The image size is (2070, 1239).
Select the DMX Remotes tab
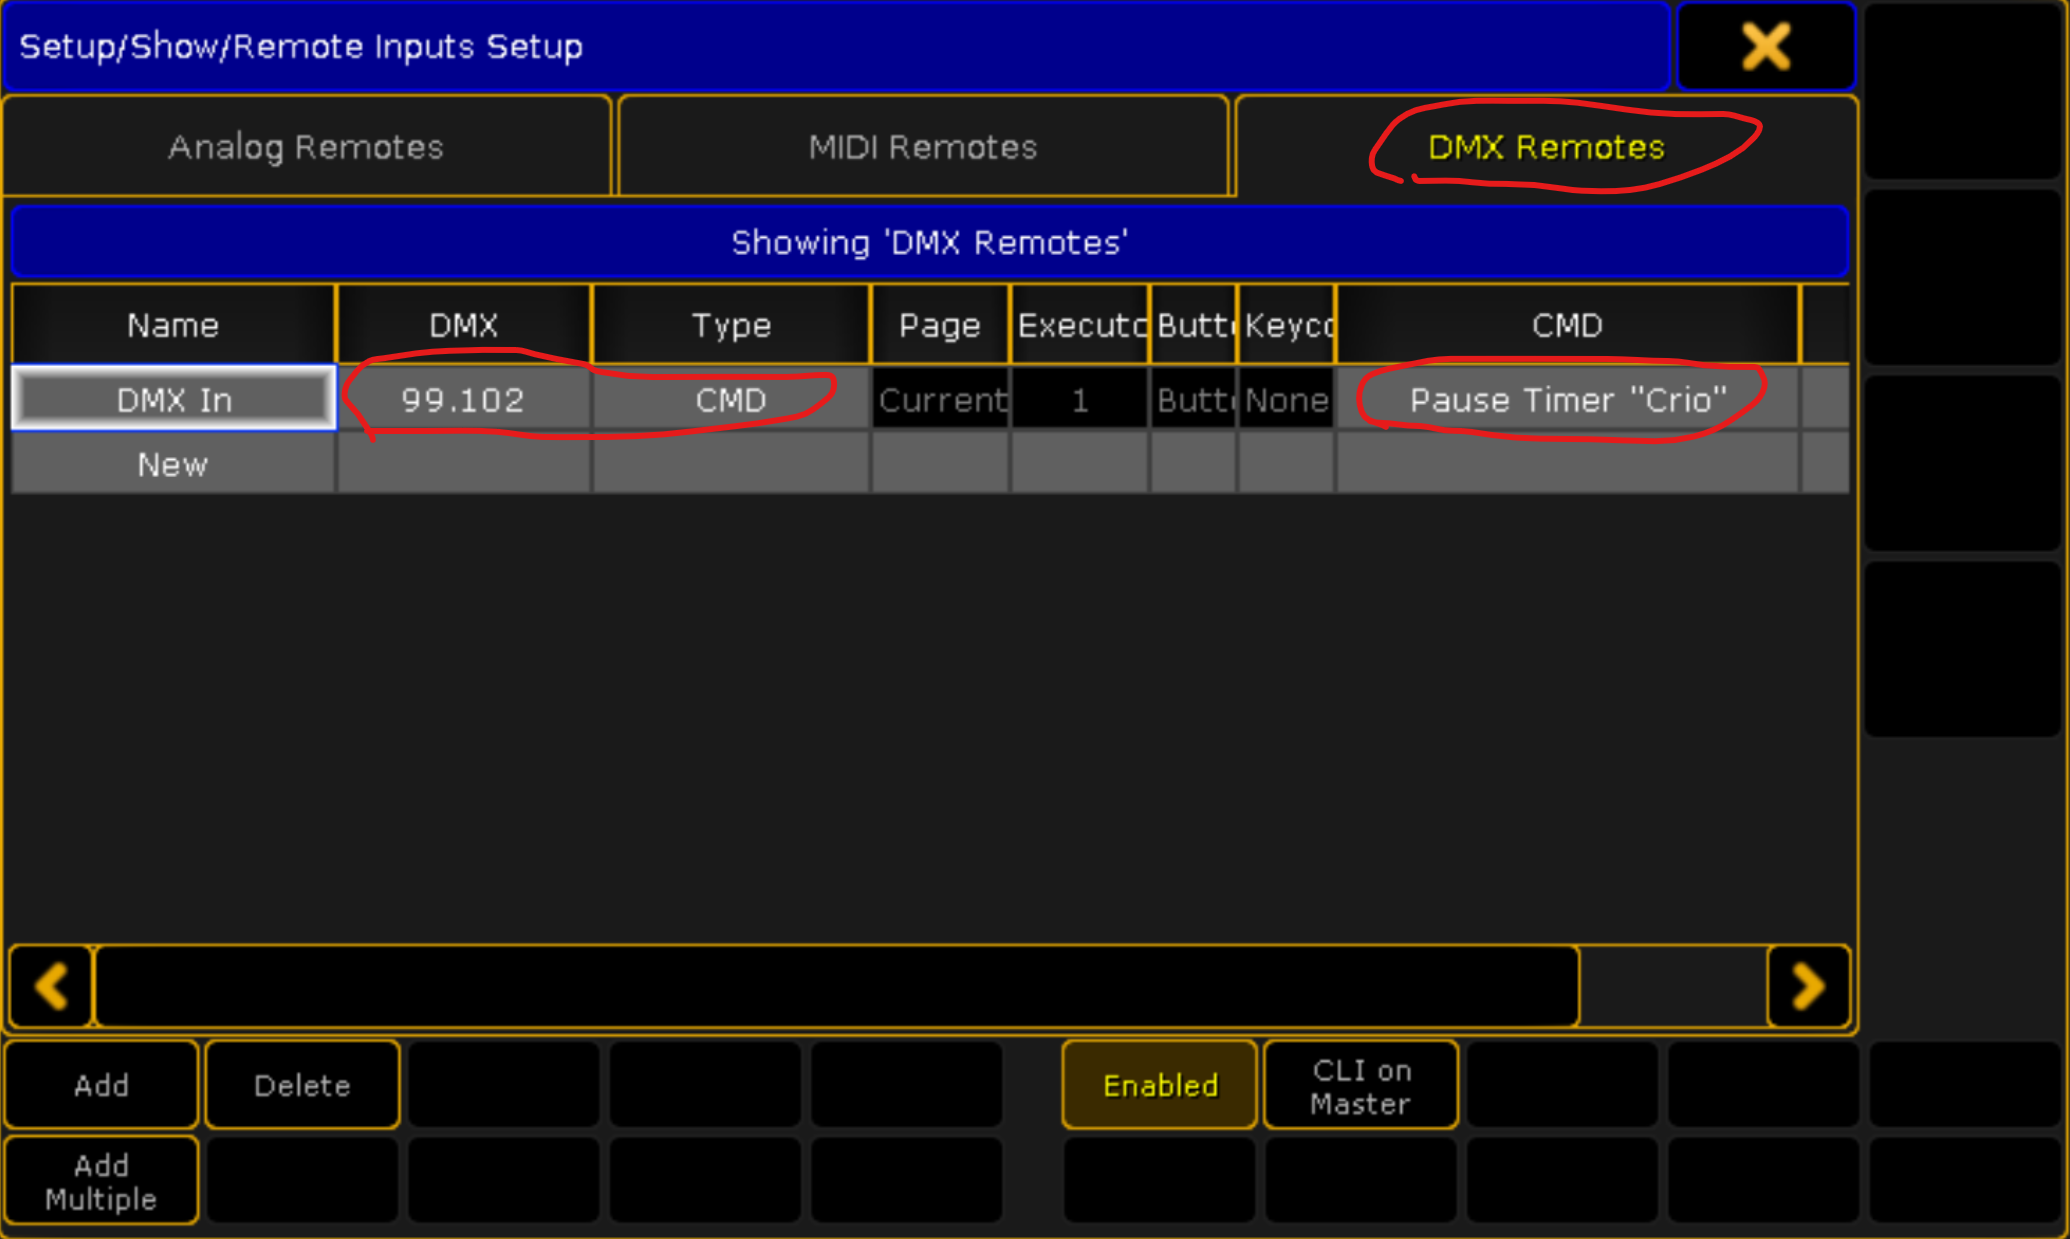(1546, 147)
